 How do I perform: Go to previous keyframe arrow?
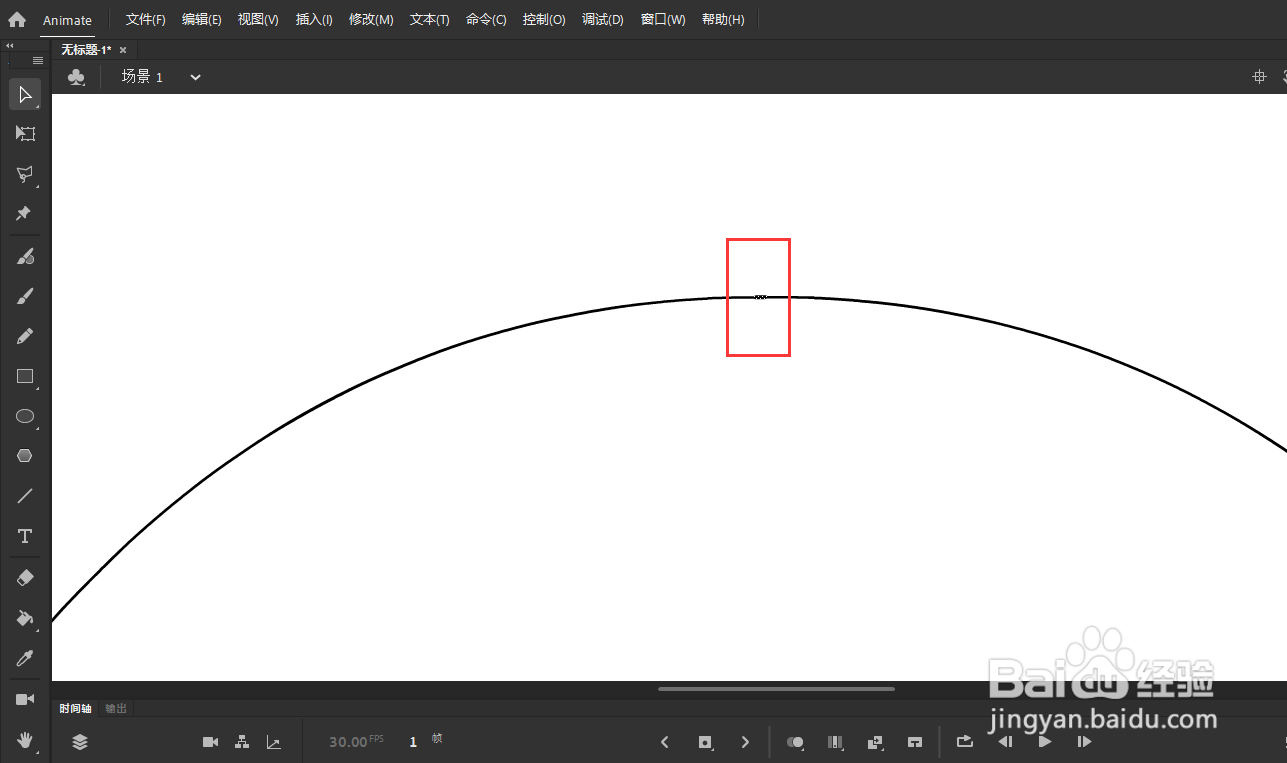point(665,742)
